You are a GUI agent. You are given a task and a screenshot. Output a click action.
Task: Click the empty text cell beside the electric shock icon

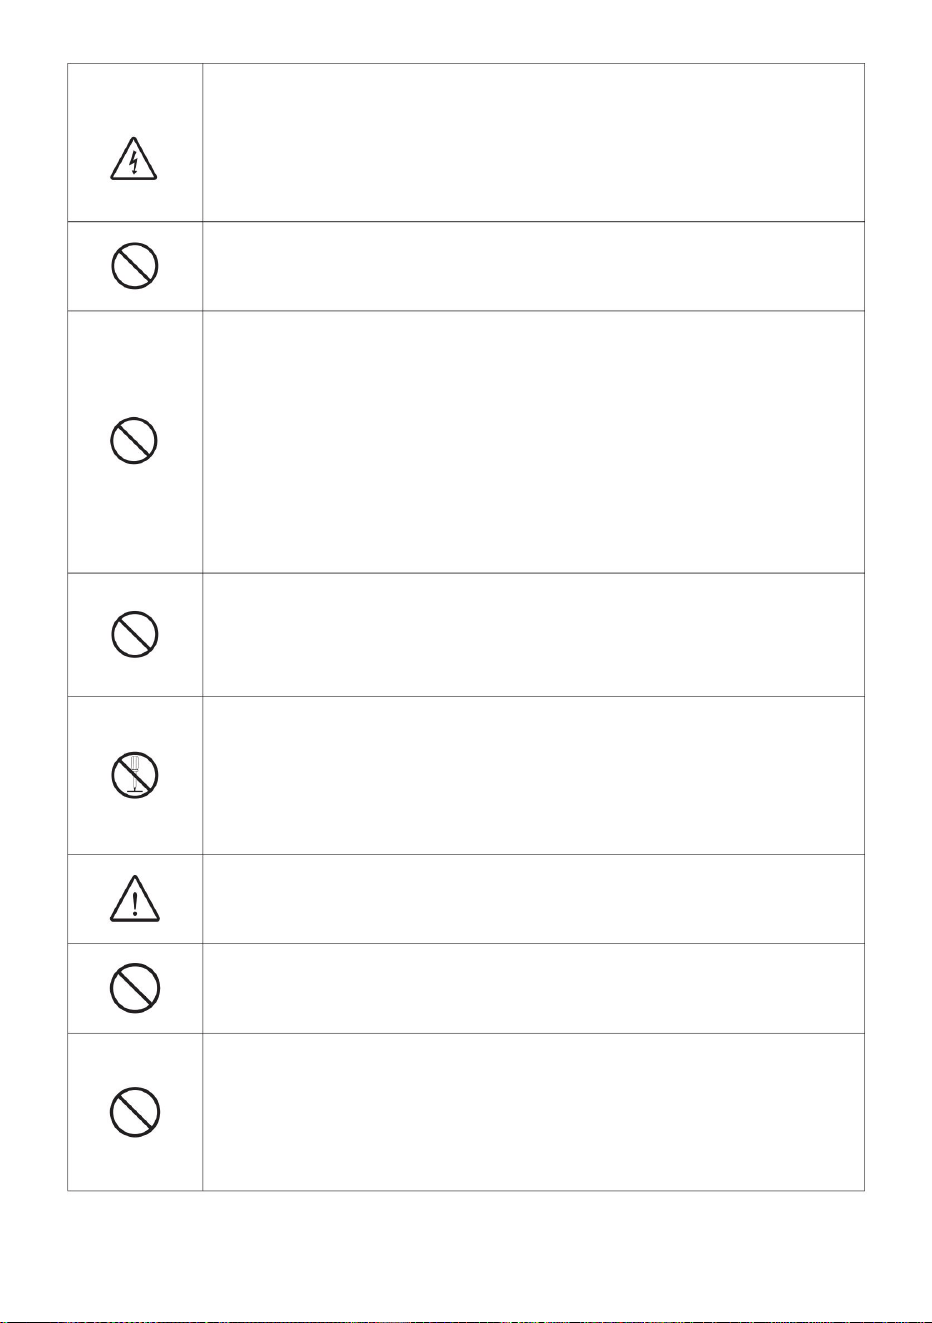tap(533, 142)
